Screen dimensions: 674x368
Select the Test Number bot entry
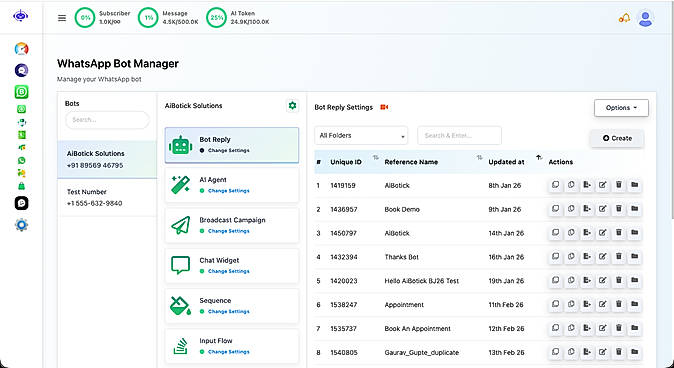click(107, 197)
